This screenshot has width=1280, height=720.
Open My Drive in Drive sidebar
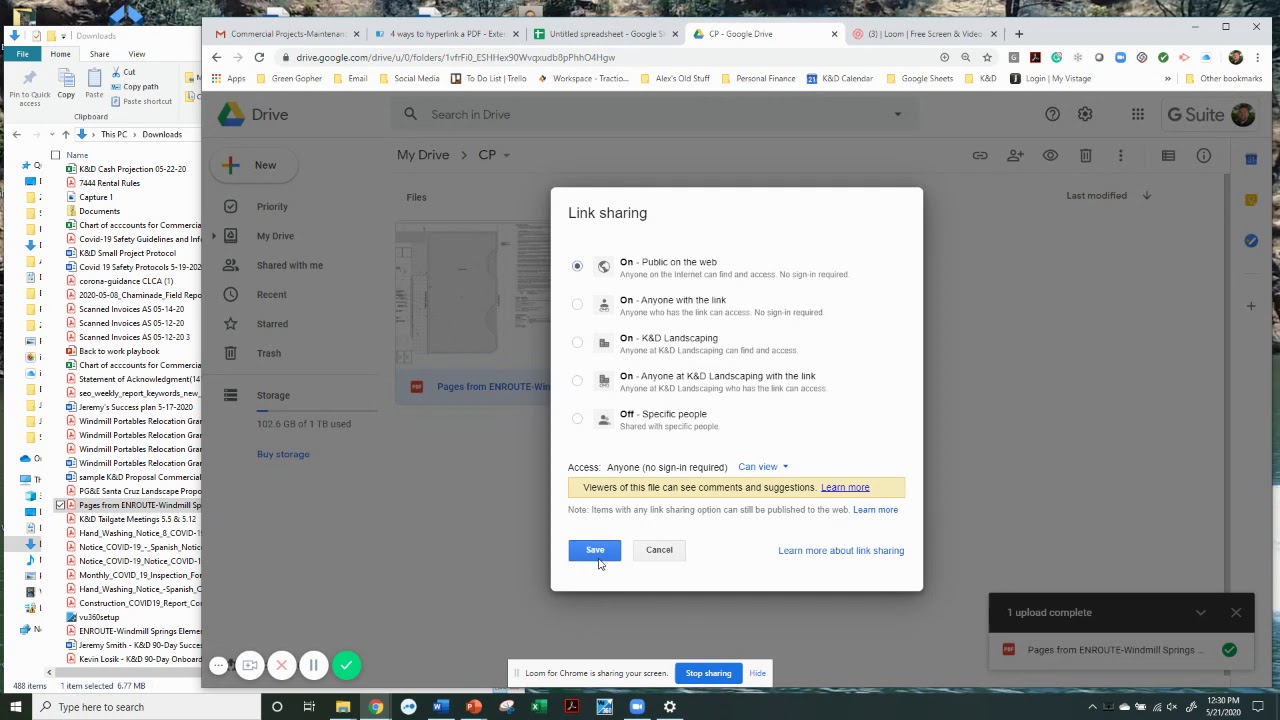pos(275,236)
